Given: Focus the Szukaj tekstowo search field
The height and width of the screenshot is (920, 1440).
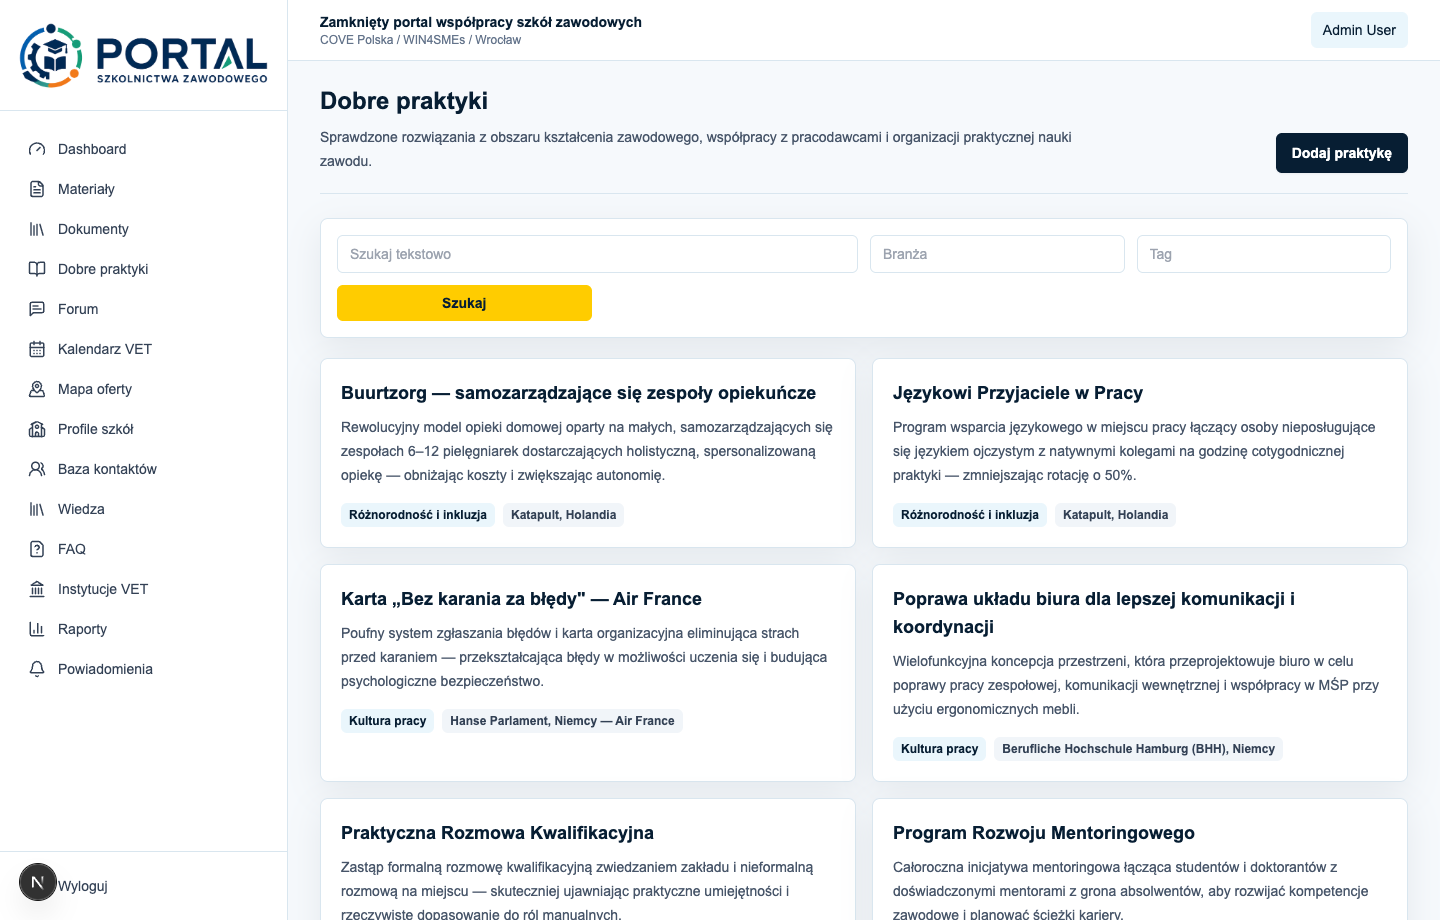Looking at the screenshot, I should (x=597, y=254).
